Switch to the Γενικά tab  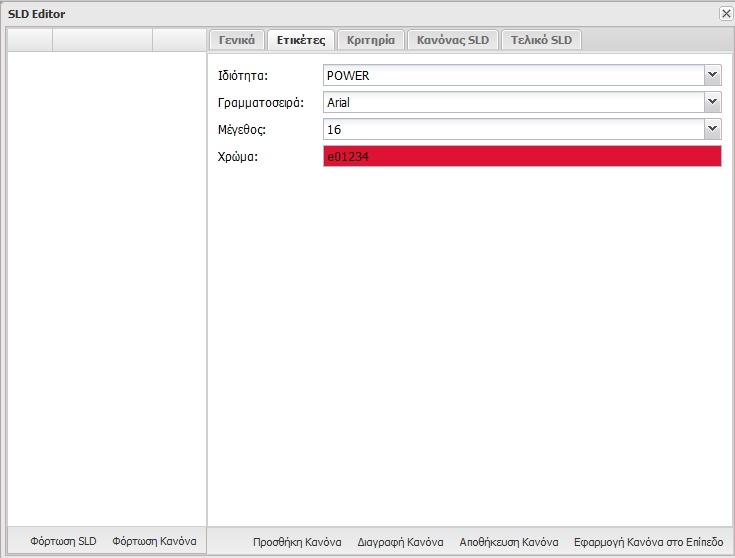(x=237, y=41)
